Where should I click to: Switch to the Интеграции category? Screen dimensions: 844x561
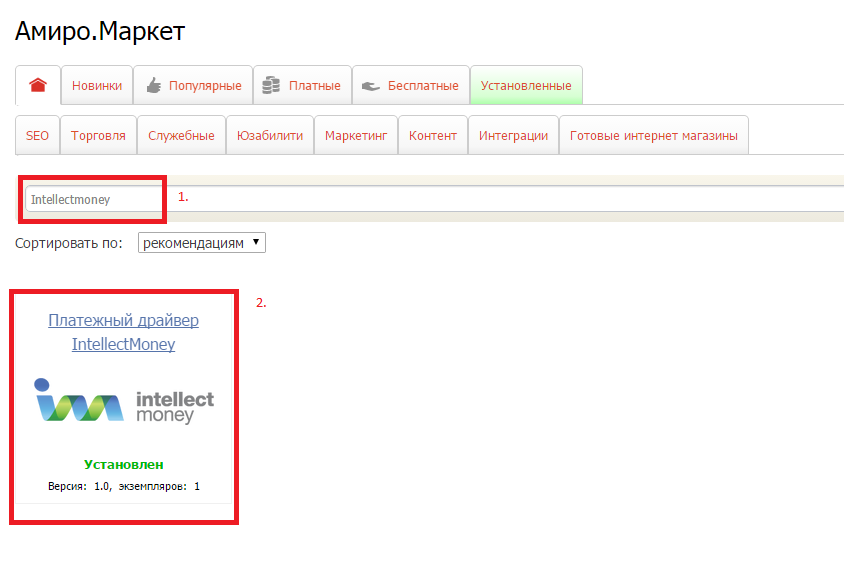pyautogui.click(x=513, y=136)
